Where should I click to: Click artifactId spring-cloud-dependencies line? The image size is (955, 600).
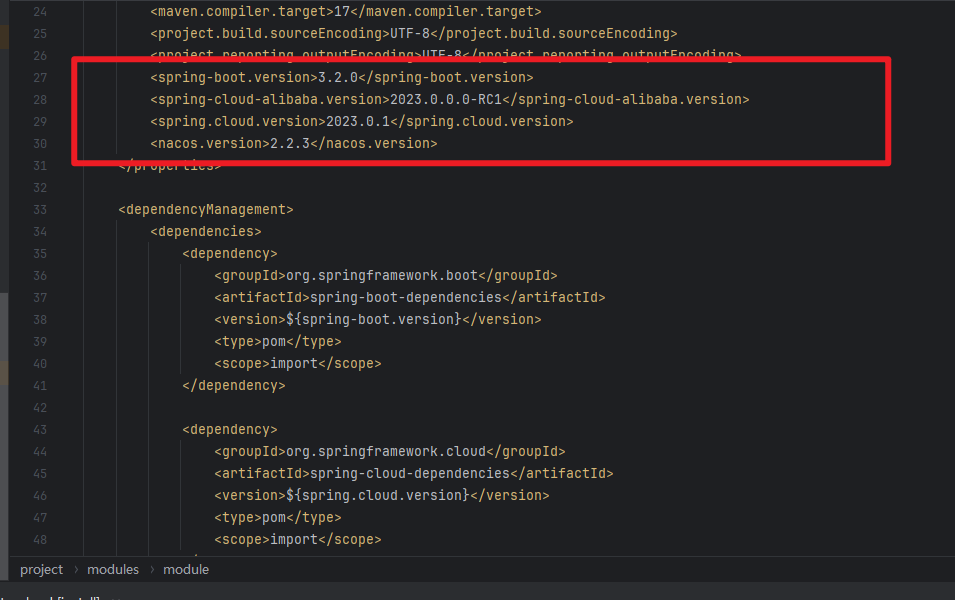coord(414,473)
